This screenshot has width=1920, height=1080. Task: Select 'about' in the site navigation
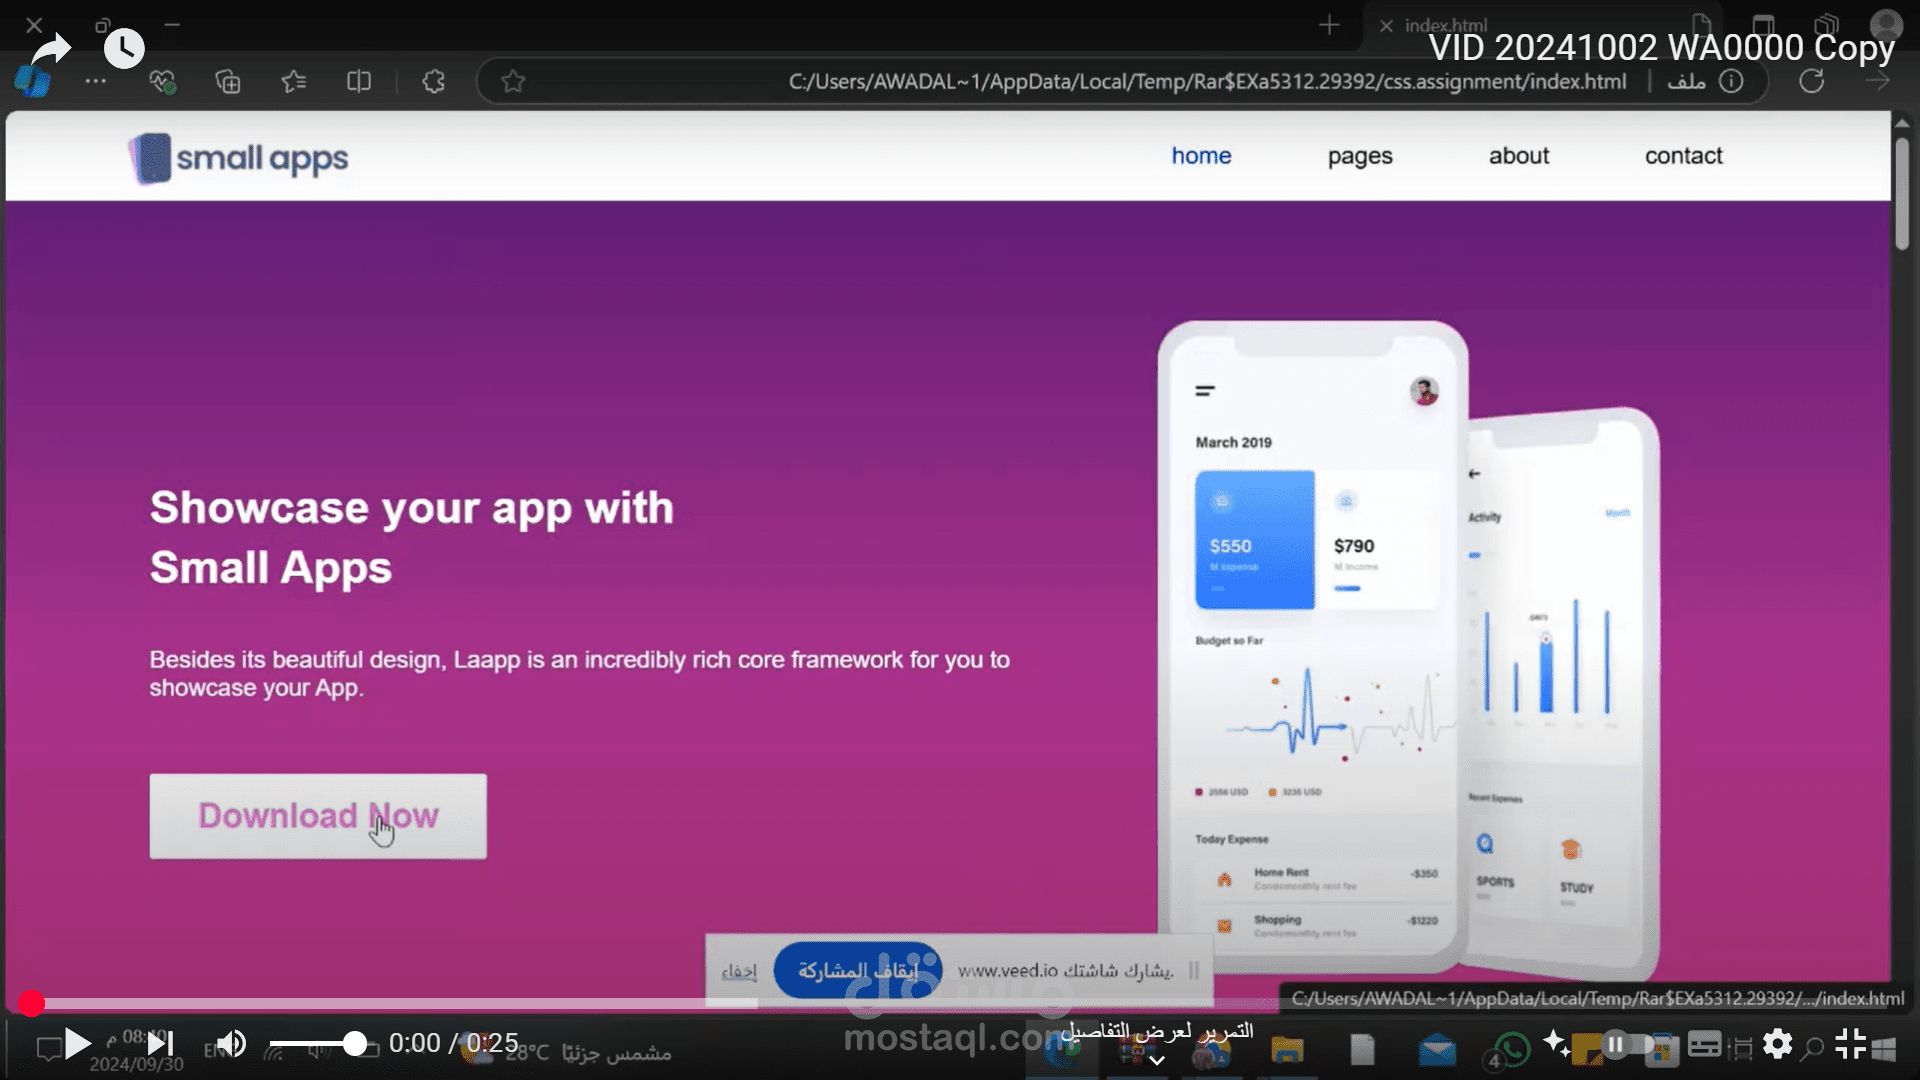coord(1518,156)
